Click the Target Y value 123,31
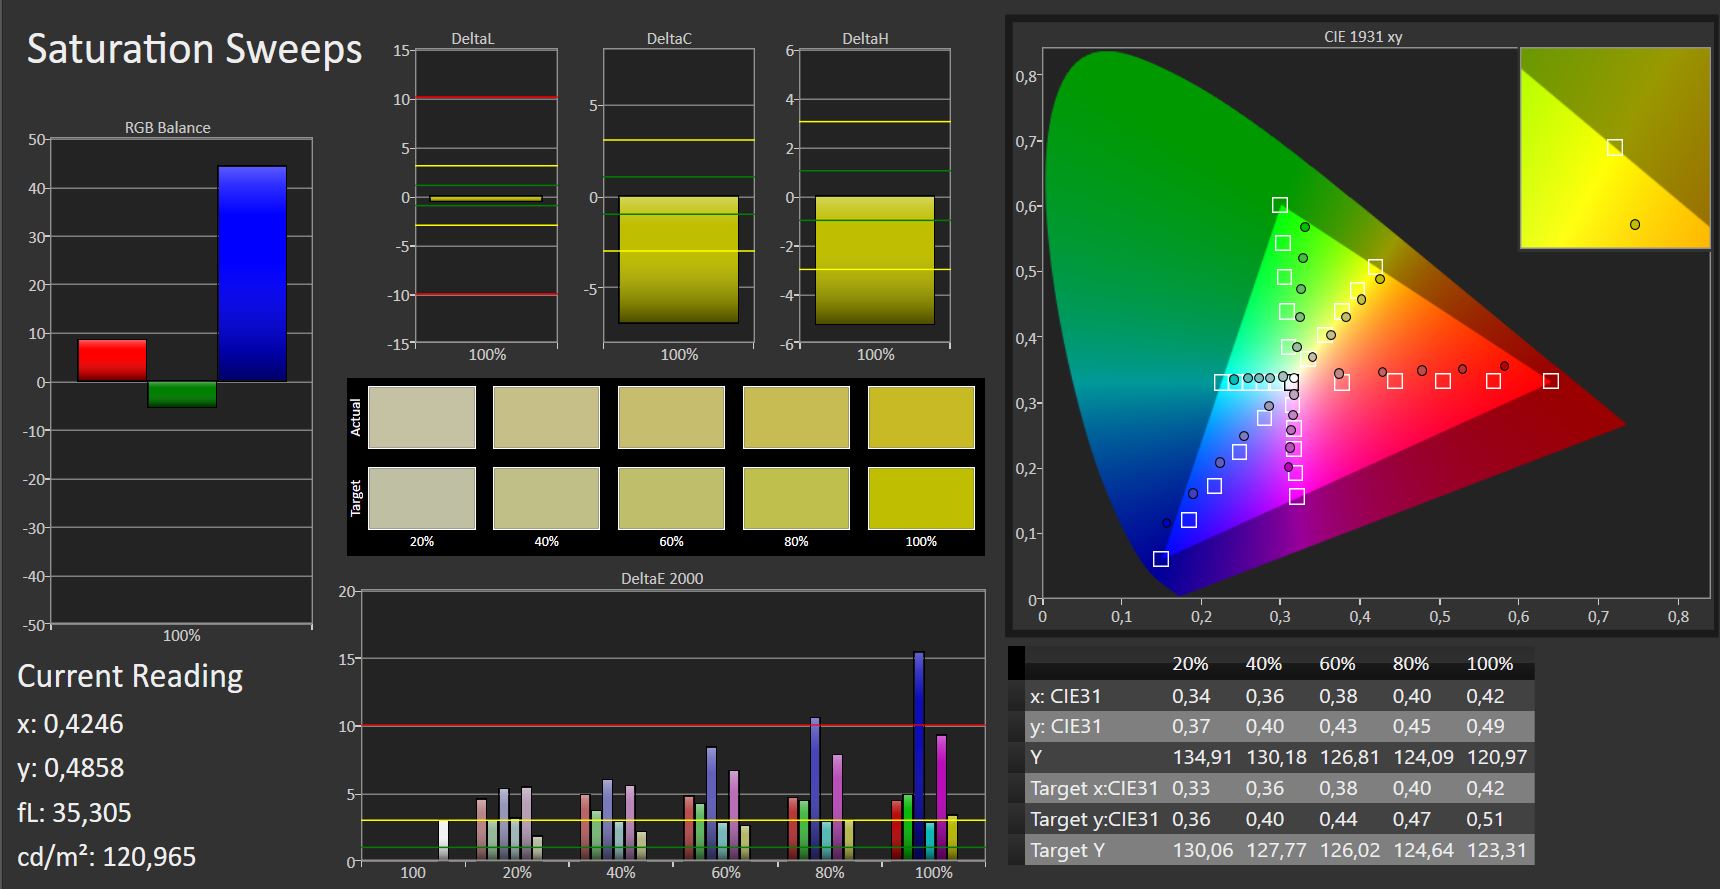Screen dimensions: 1720x889 click(1497, 850)
